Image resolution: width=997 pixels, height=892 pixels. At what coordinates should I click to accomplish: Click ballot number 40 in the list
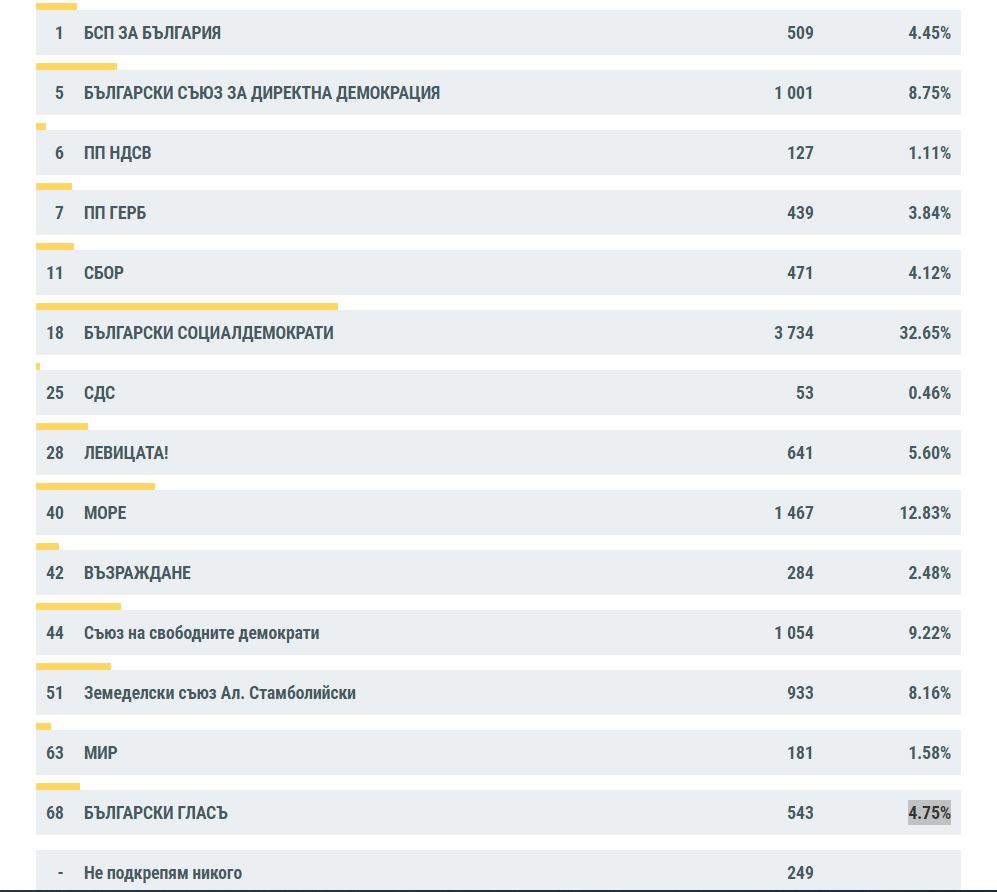click(55, 512)
